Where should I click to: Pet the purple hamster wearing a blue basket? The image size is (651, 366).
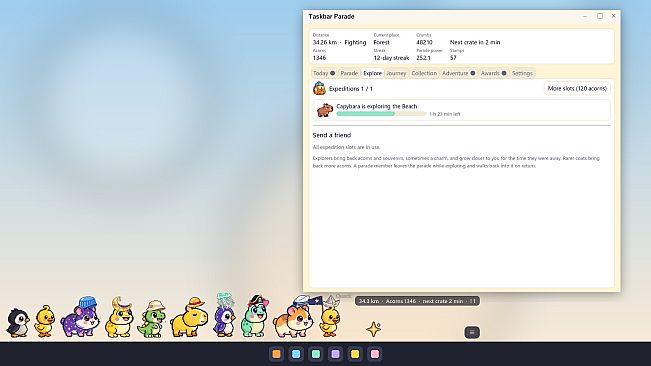pyautogui.click(x=81, y=317)
